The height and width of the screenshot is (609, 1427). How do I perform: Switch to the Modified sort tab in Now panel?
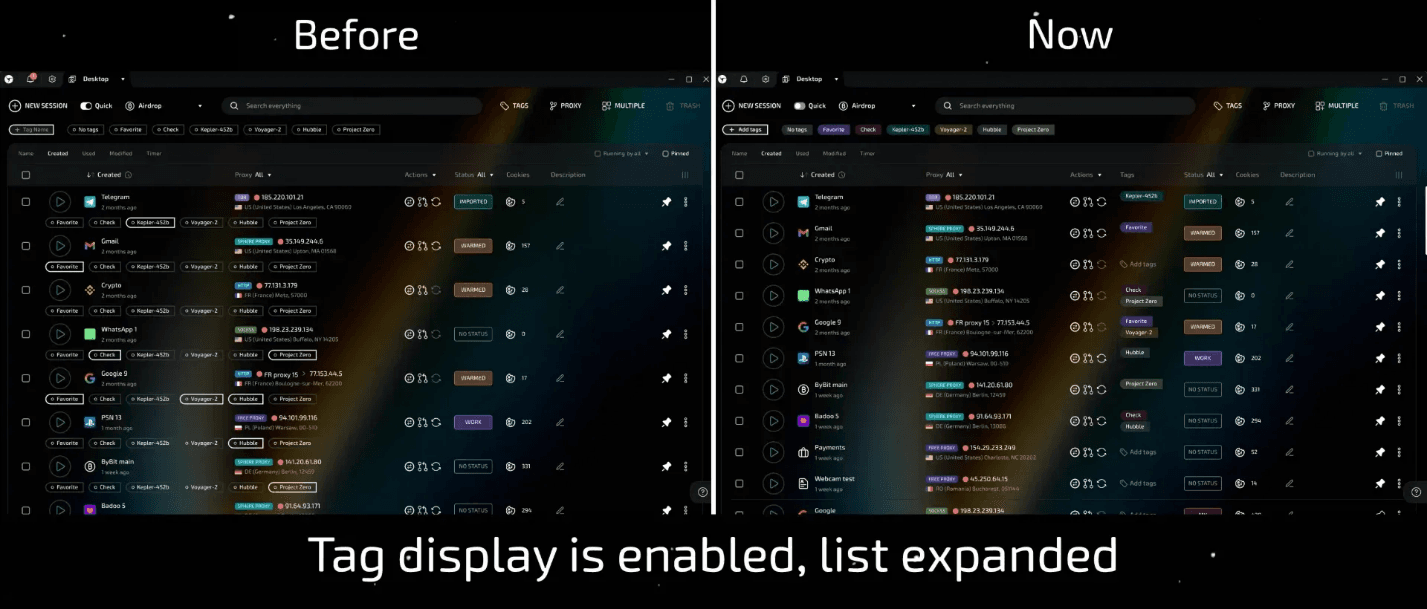pos(833,154)
